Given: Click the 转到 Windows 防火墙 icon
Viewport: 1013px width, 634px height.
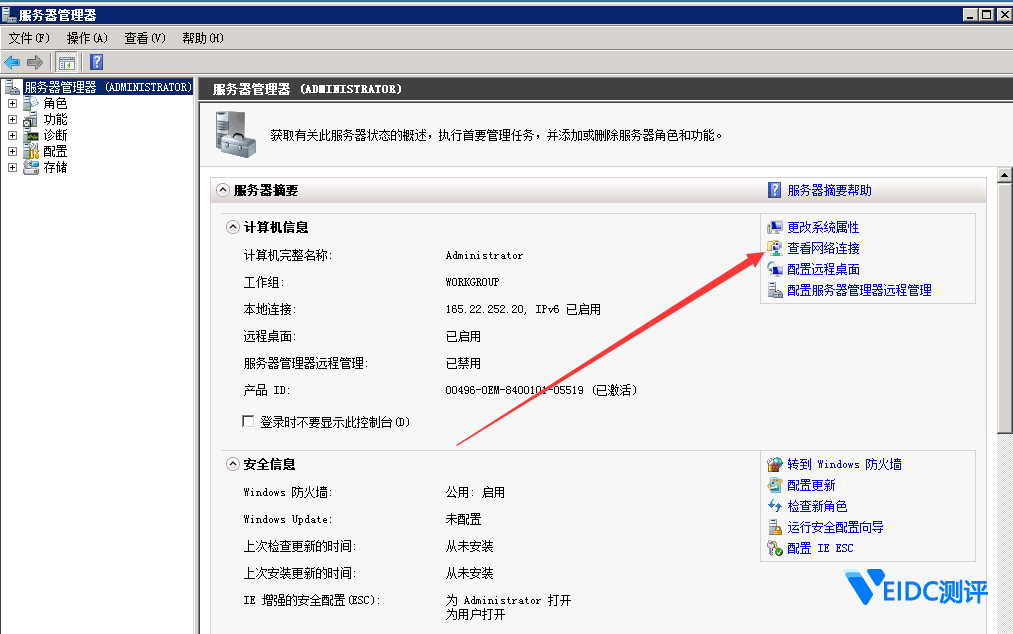Looking at the screenshot, I should click(x=774, y=465).
